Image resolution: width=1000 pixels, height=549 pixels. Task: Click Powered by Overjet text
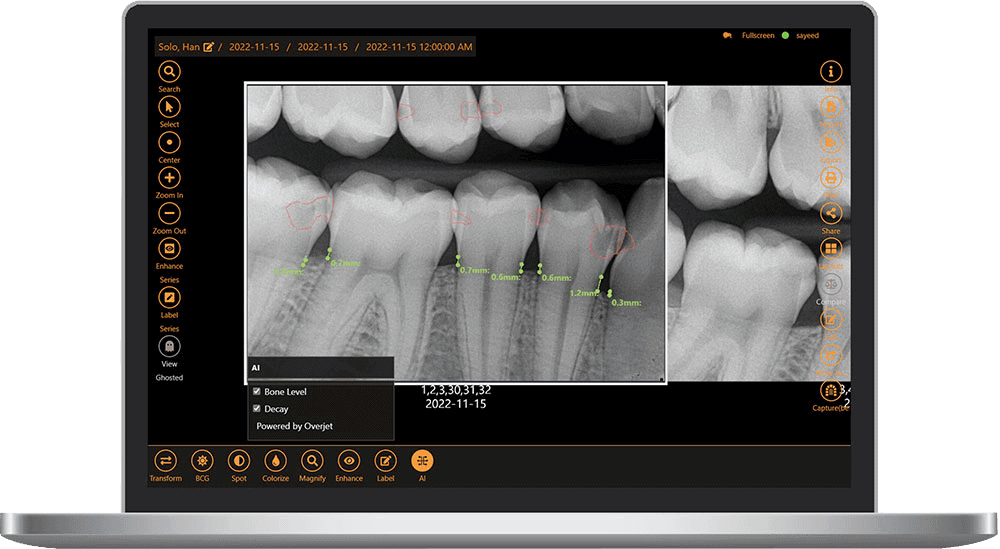tap(295, 426)
